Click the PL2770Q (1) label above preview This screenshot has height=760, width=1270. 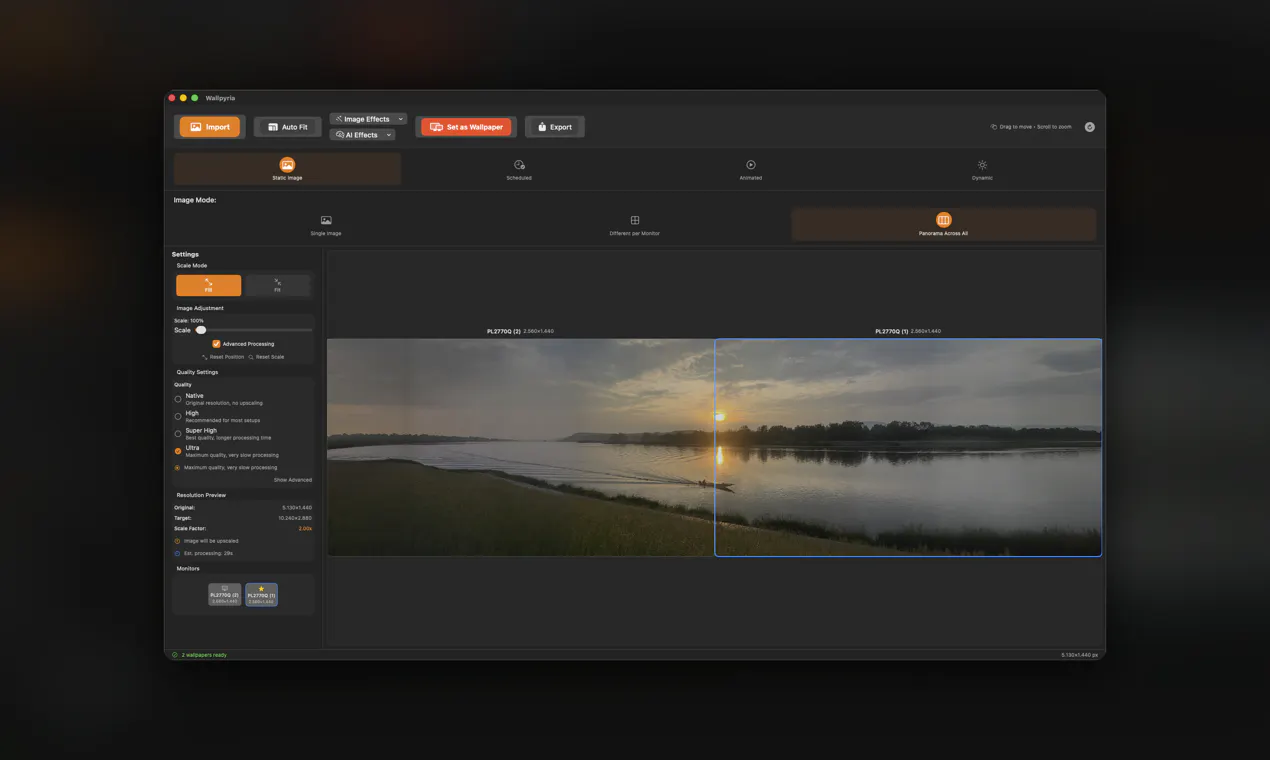[x=892, y=331]
